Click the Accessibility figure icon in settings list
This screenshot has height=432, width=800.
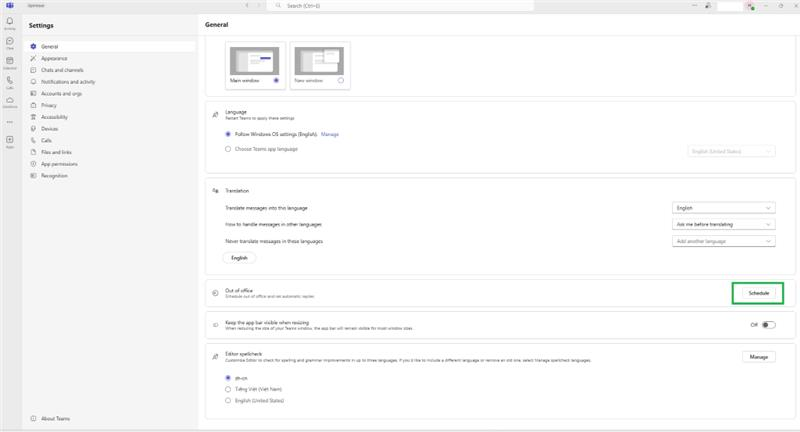tap(33, 117)
